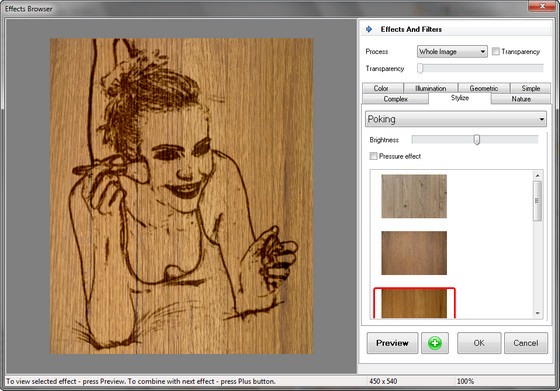Image resolution: width=560 pixels, height=391 pixels.
Task: Click the Preview button
Action: click(x=392, y=343)
